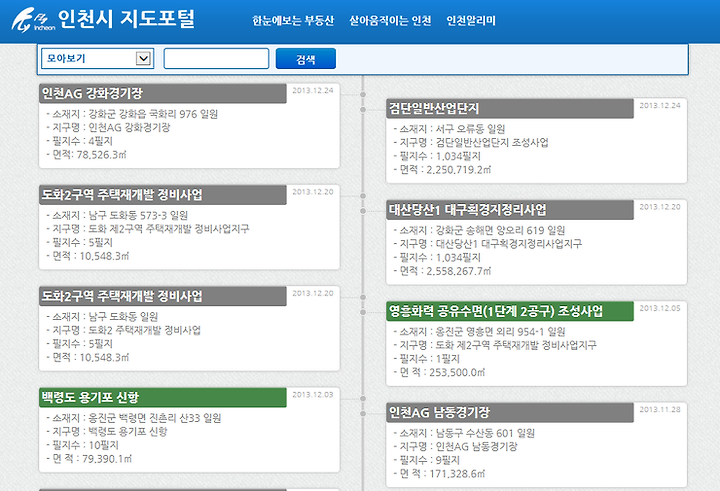
Task: Click date 2013.11.28 on 남동경기장 card
Action: coord(660,410)
